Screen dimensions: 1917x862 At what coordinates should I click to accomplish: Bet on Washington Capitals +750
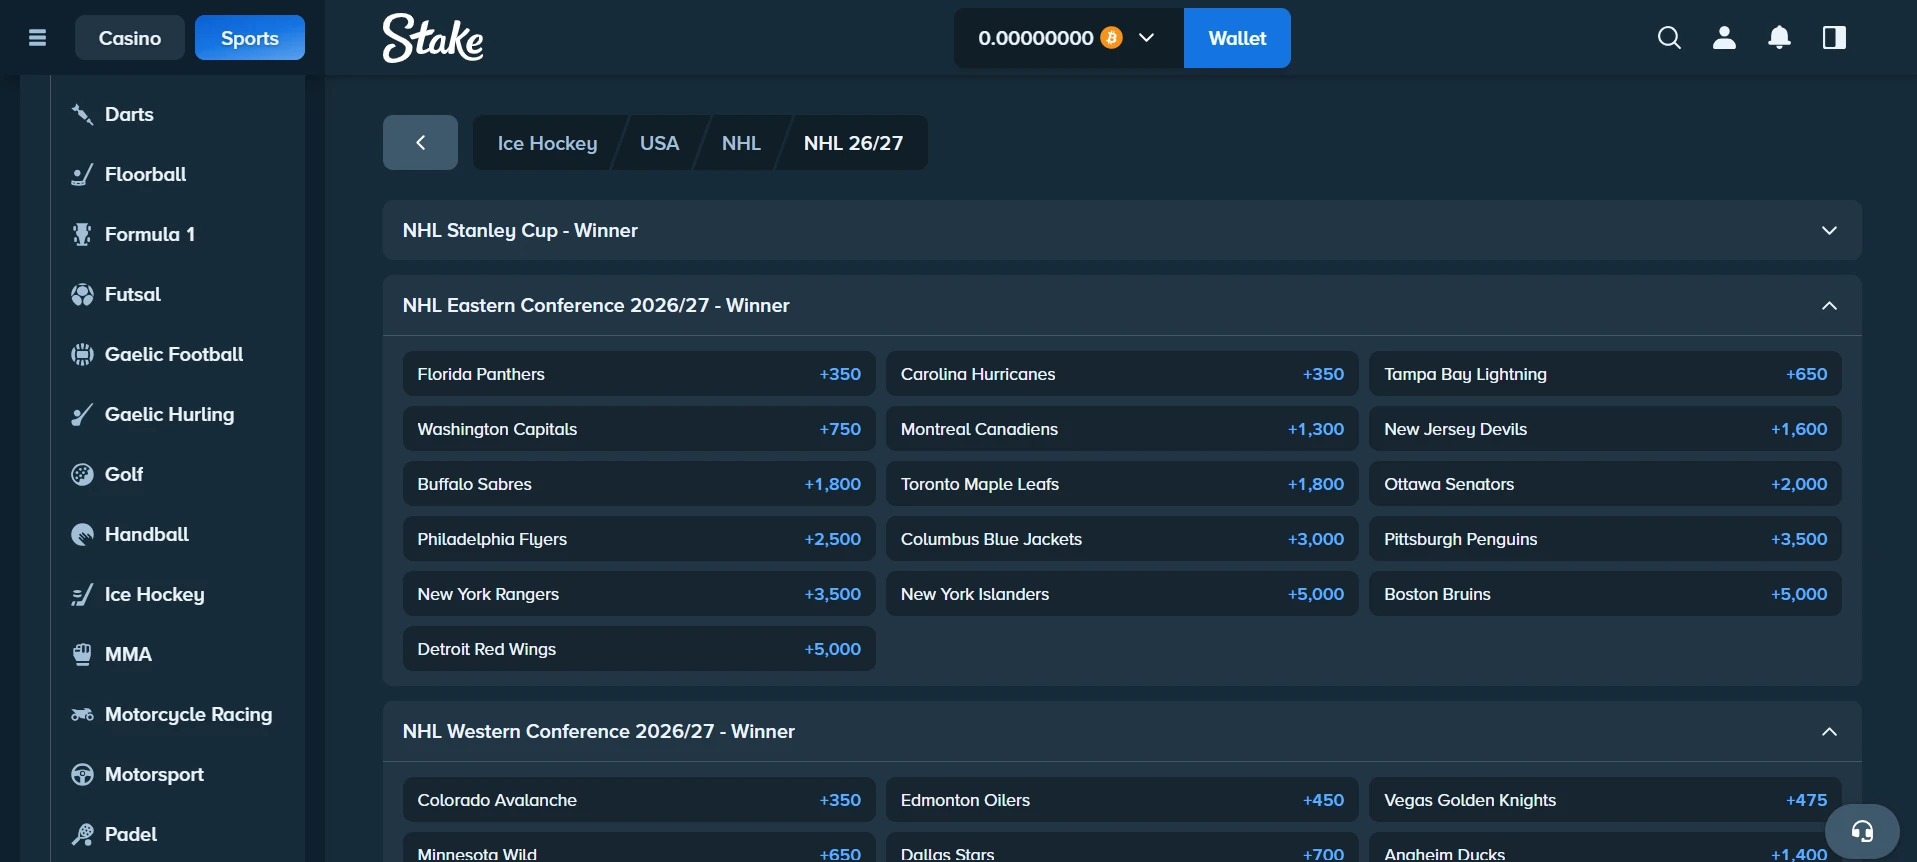(x=639, y=429)
